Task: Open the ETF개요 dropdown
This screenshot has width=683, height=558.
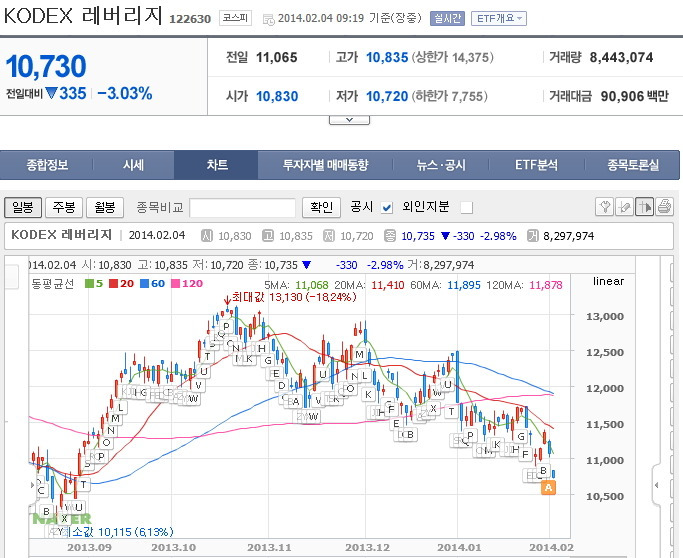Action: click(499, 18)
